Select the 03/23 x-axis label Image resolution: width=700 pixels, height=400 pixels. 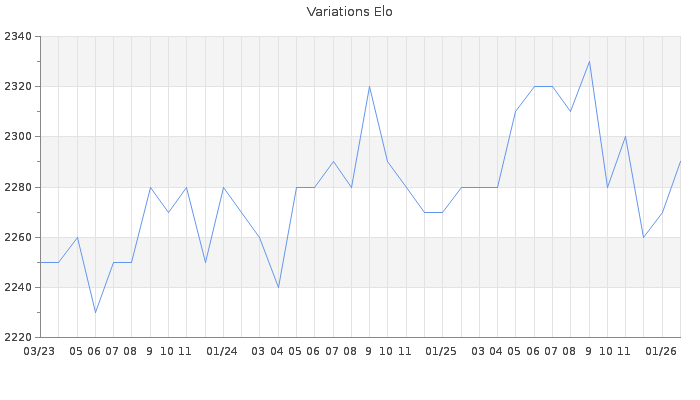click(39, 351)
